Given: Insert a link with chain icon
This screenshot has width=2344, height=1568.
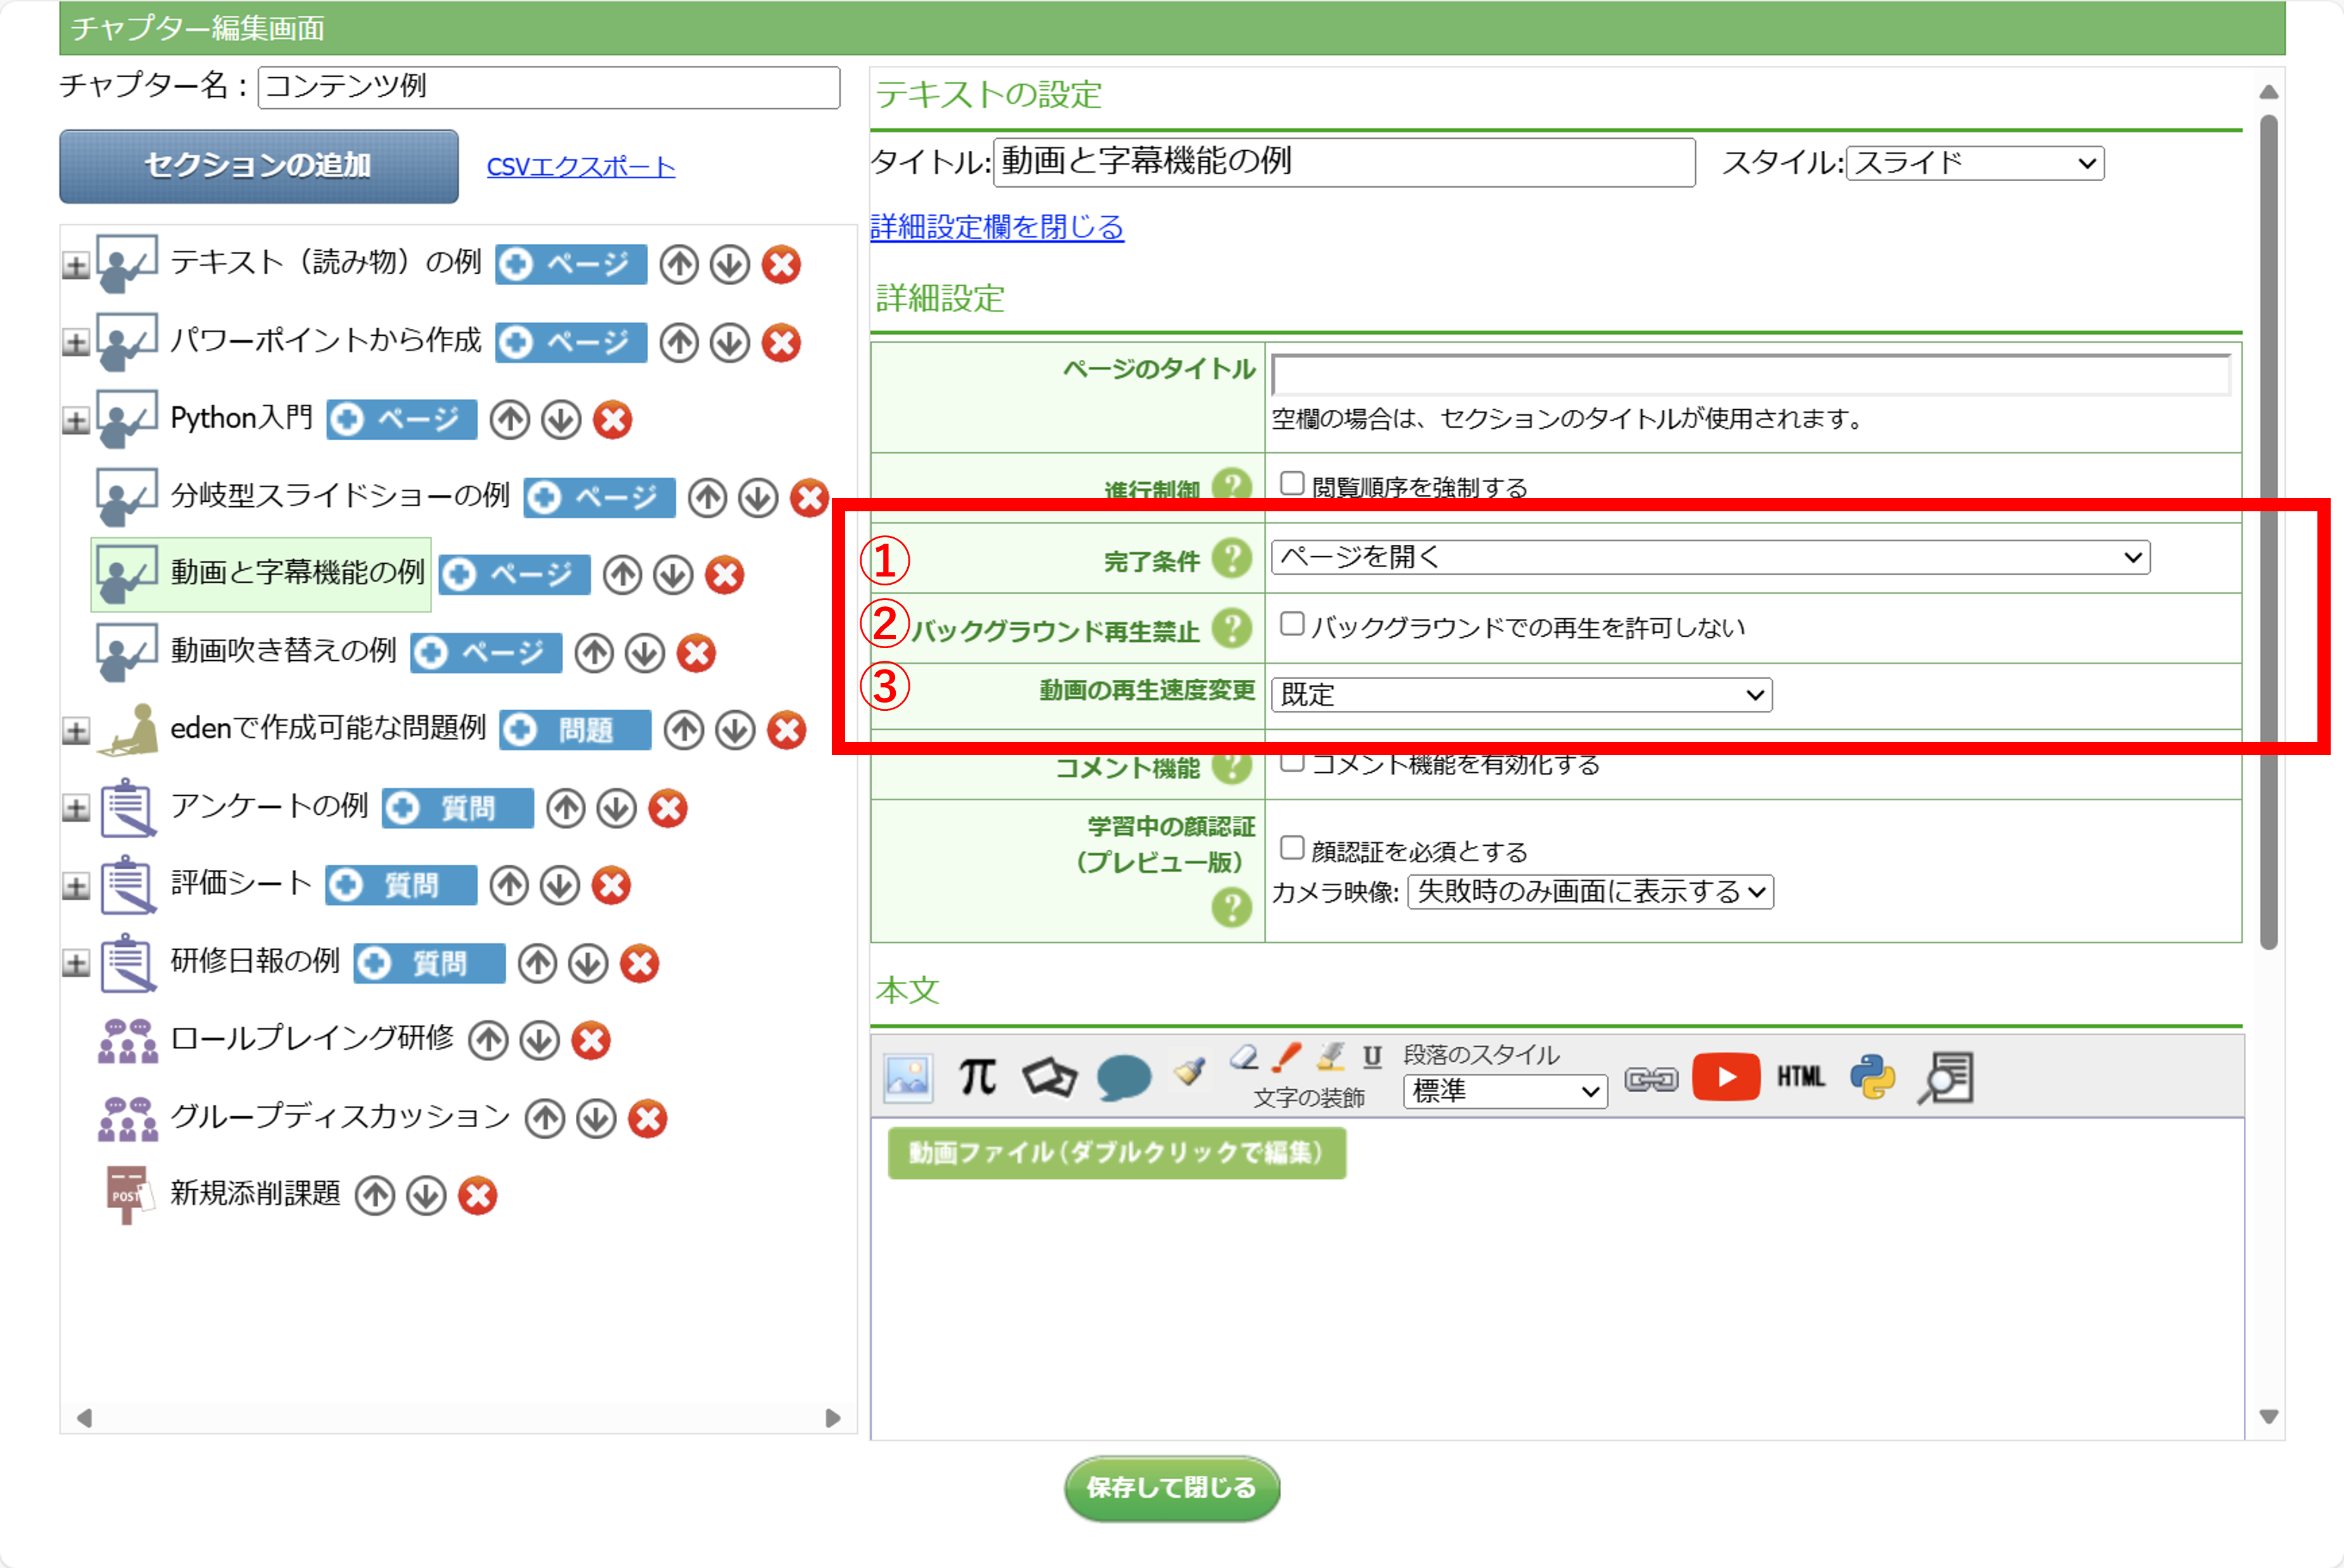Looking at the screenshot, I should pos(1651,1079).
